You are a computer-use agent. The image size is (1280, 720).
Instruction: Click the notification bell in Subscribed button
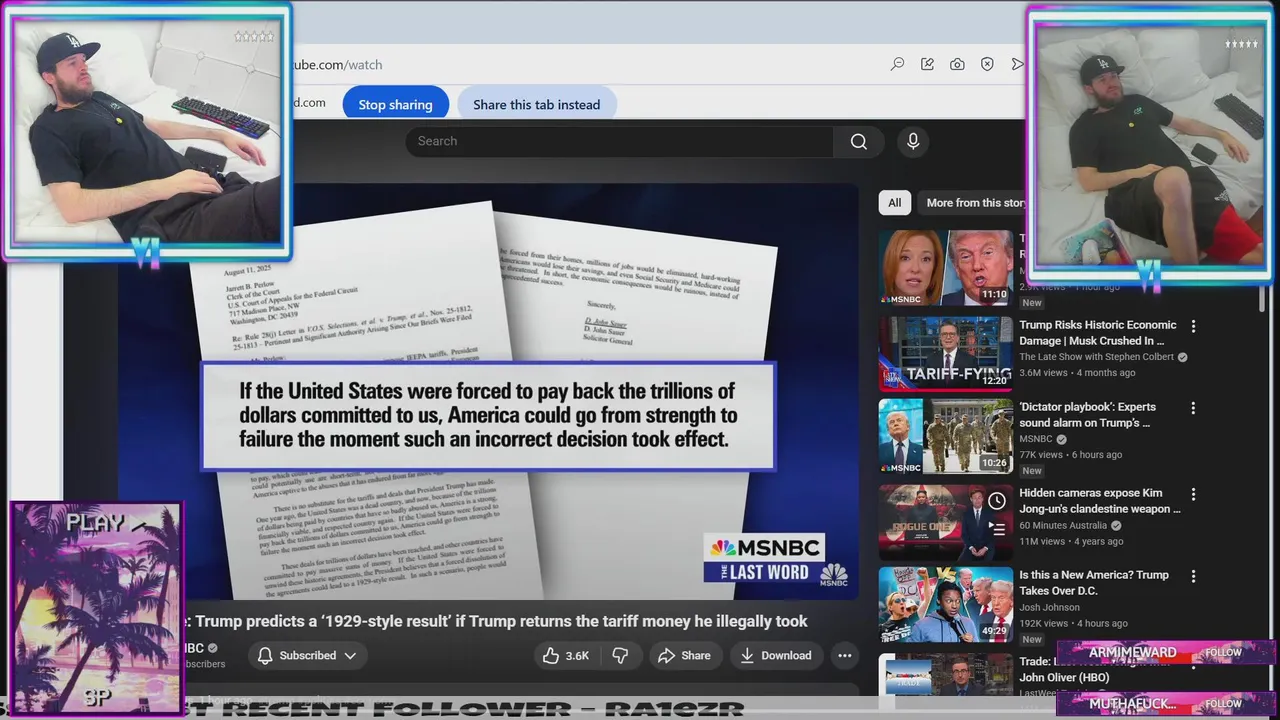tap(265, 656)
